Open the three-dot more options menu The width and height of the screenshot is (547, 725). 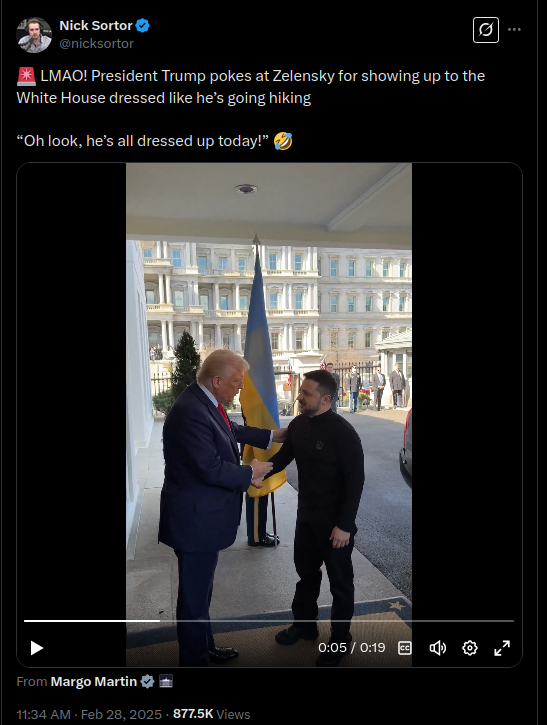514,30
